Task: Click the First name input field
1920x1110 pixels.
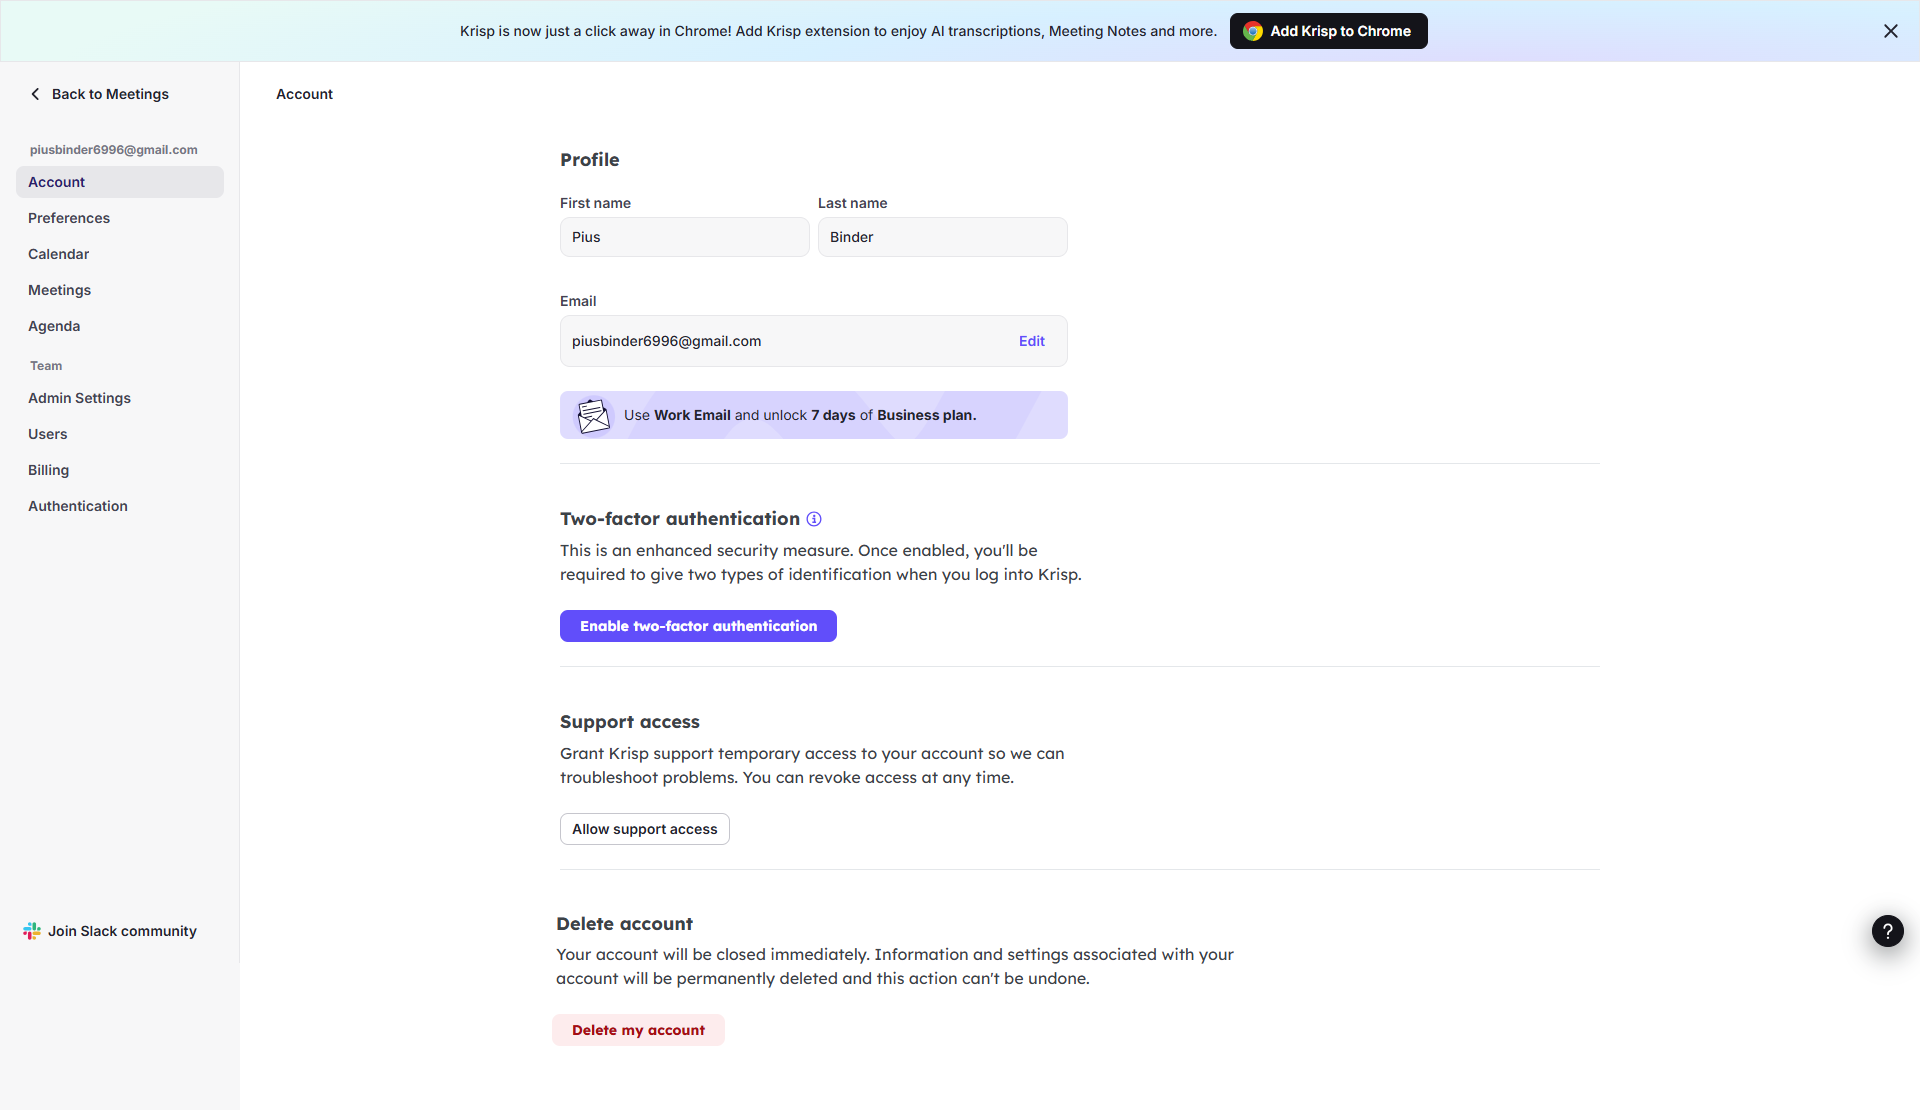Action: (684, 237)
